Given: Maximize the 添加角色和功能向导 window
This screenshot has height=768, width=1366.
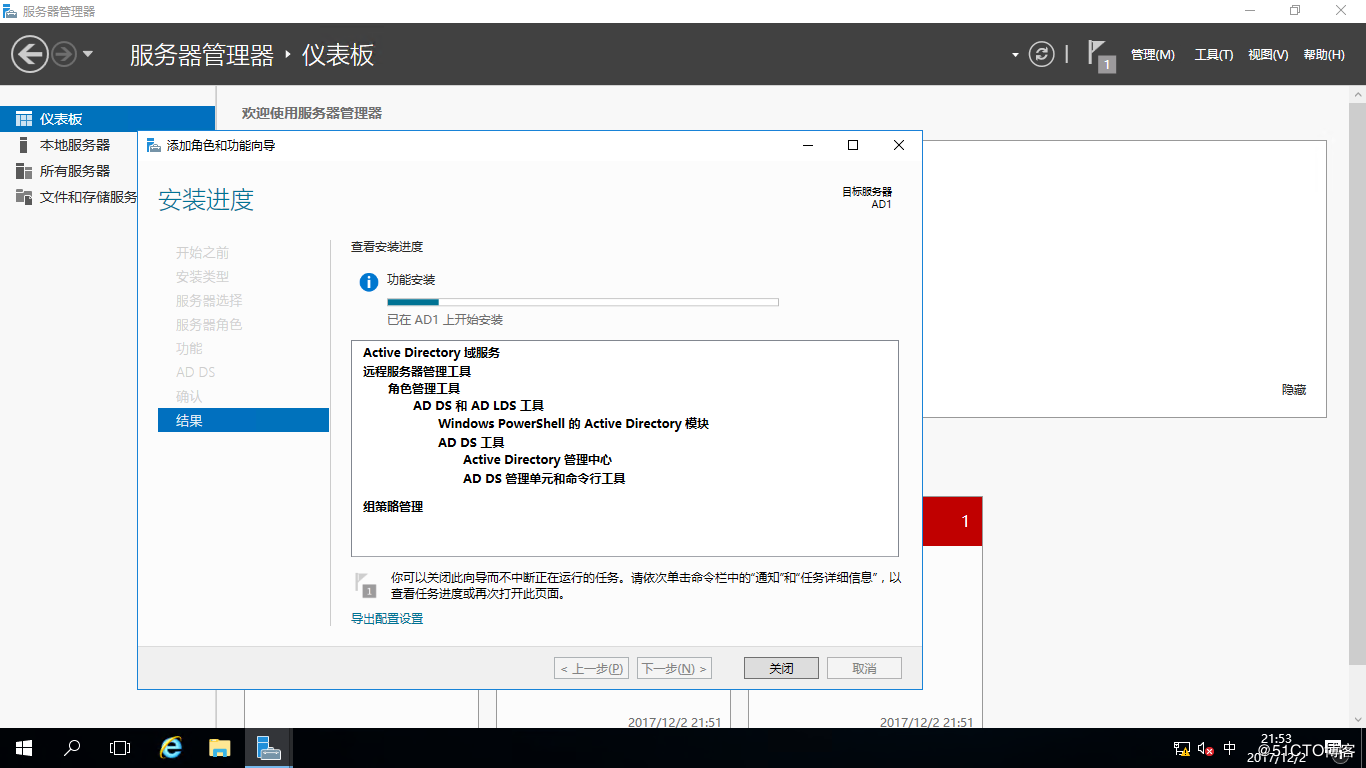Looking at the screenshot, I should (x=853, y=145).
